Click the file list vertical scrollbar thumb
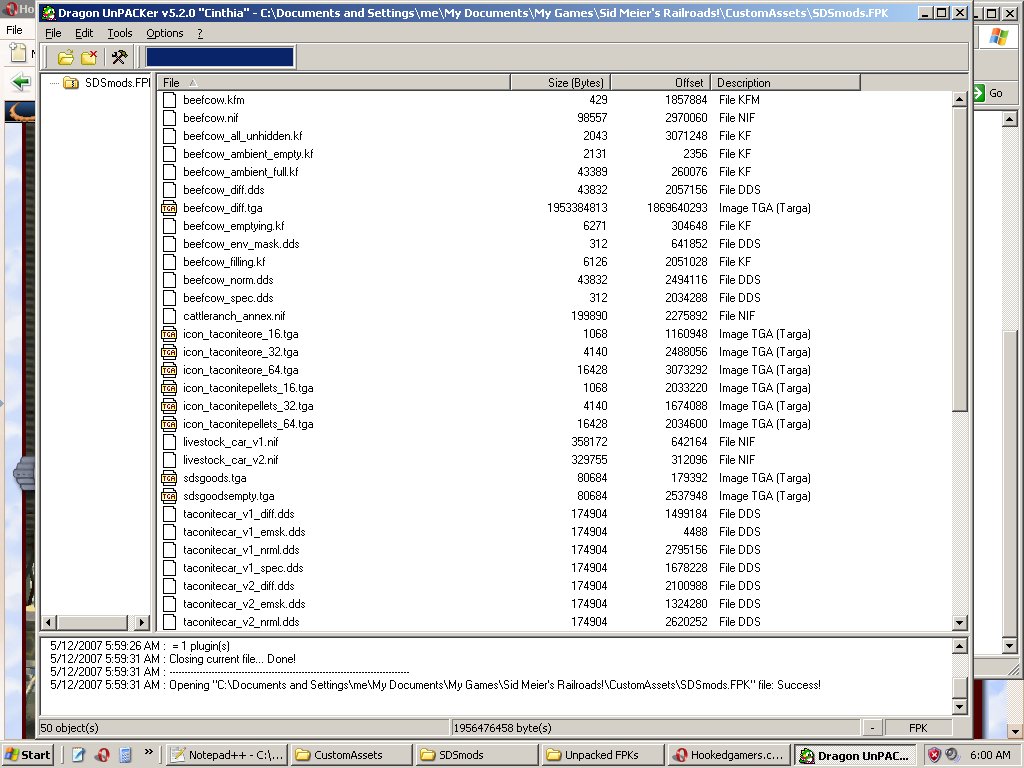 coord(959,259)
